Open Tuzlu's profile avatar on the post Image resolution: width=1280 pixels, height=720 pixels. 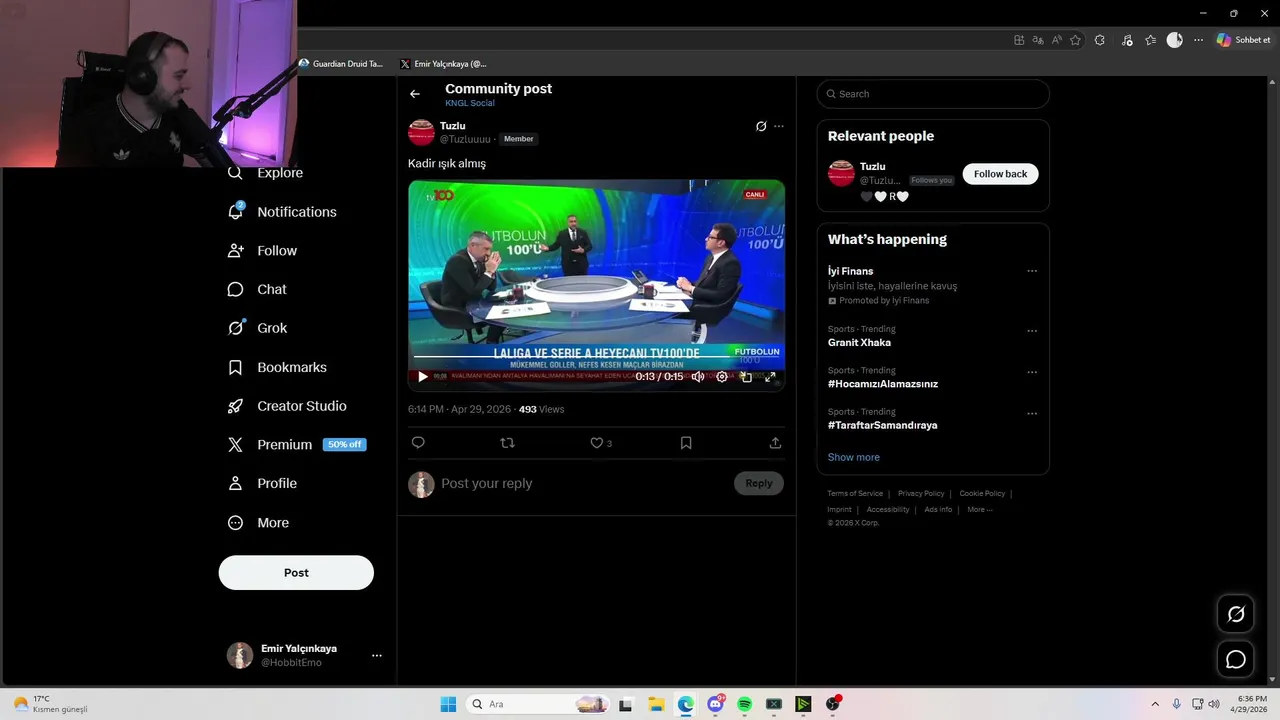tap(421, 132)
